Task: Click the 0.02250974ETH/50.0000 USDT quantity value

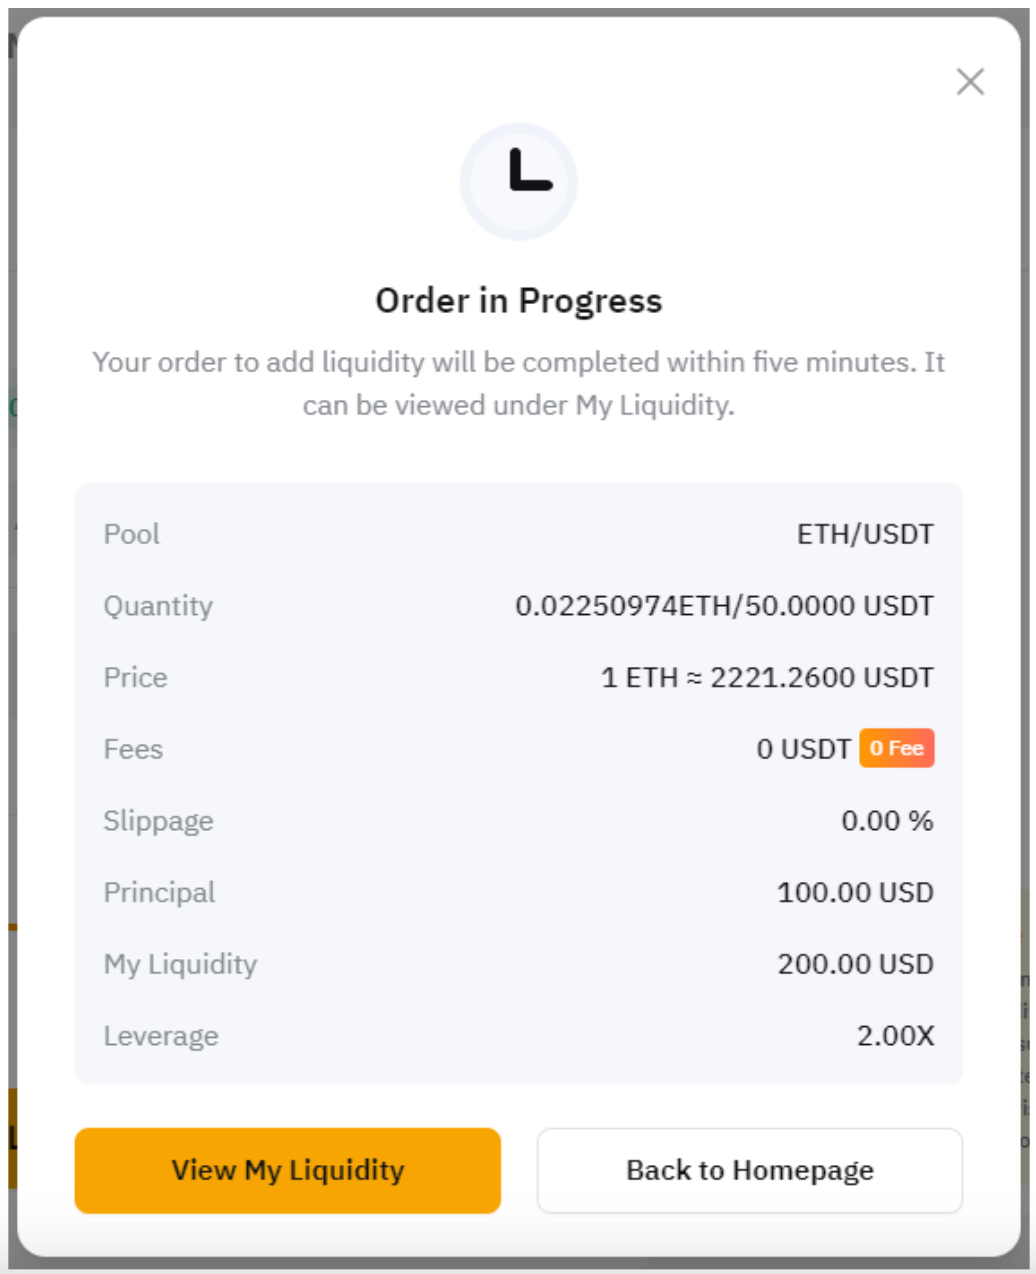Action: click(724, 606)
